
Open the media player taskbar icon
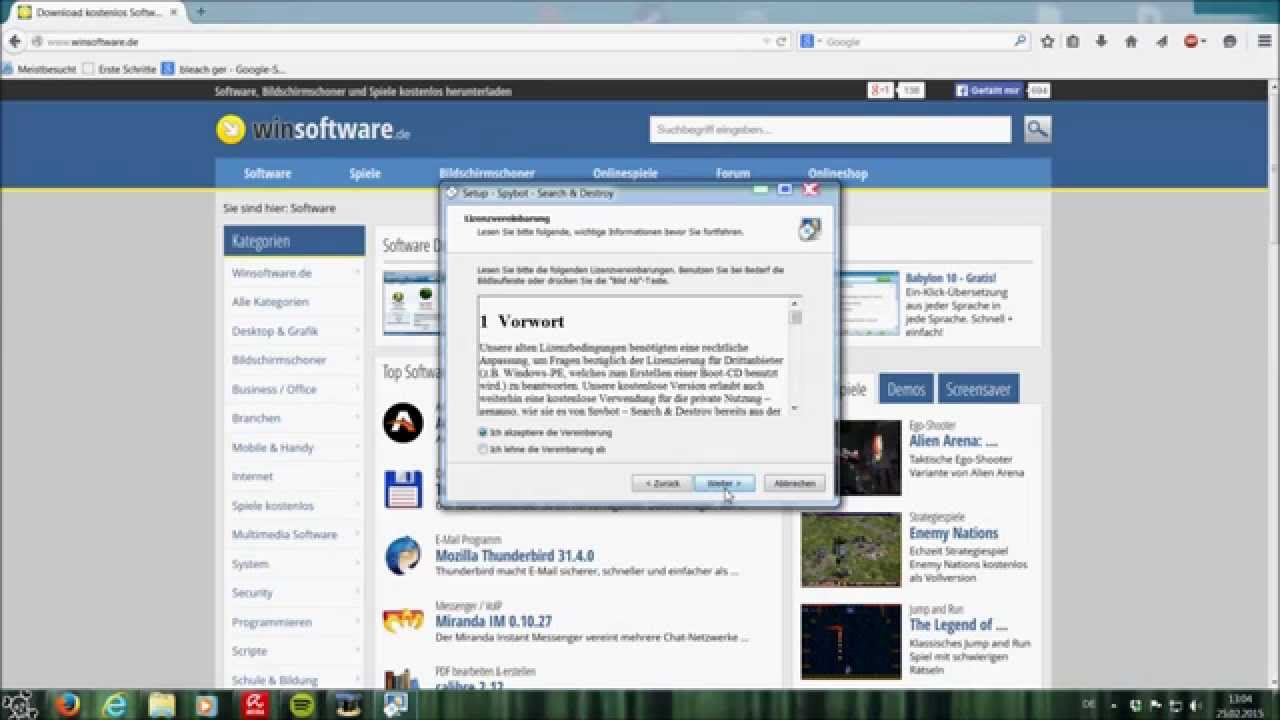[x=207, y=705]
